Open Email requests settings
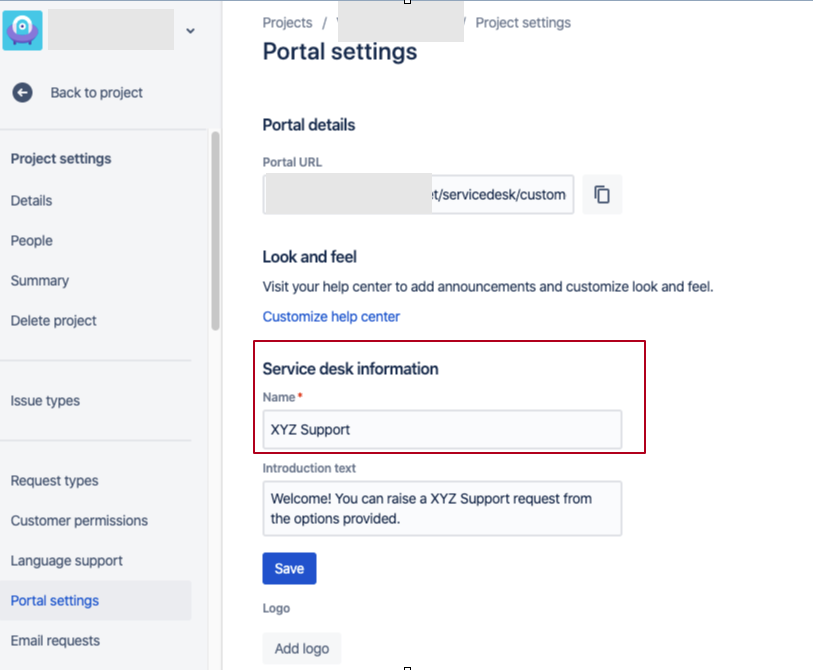This screenshot has height=670, width=813. 55,640
